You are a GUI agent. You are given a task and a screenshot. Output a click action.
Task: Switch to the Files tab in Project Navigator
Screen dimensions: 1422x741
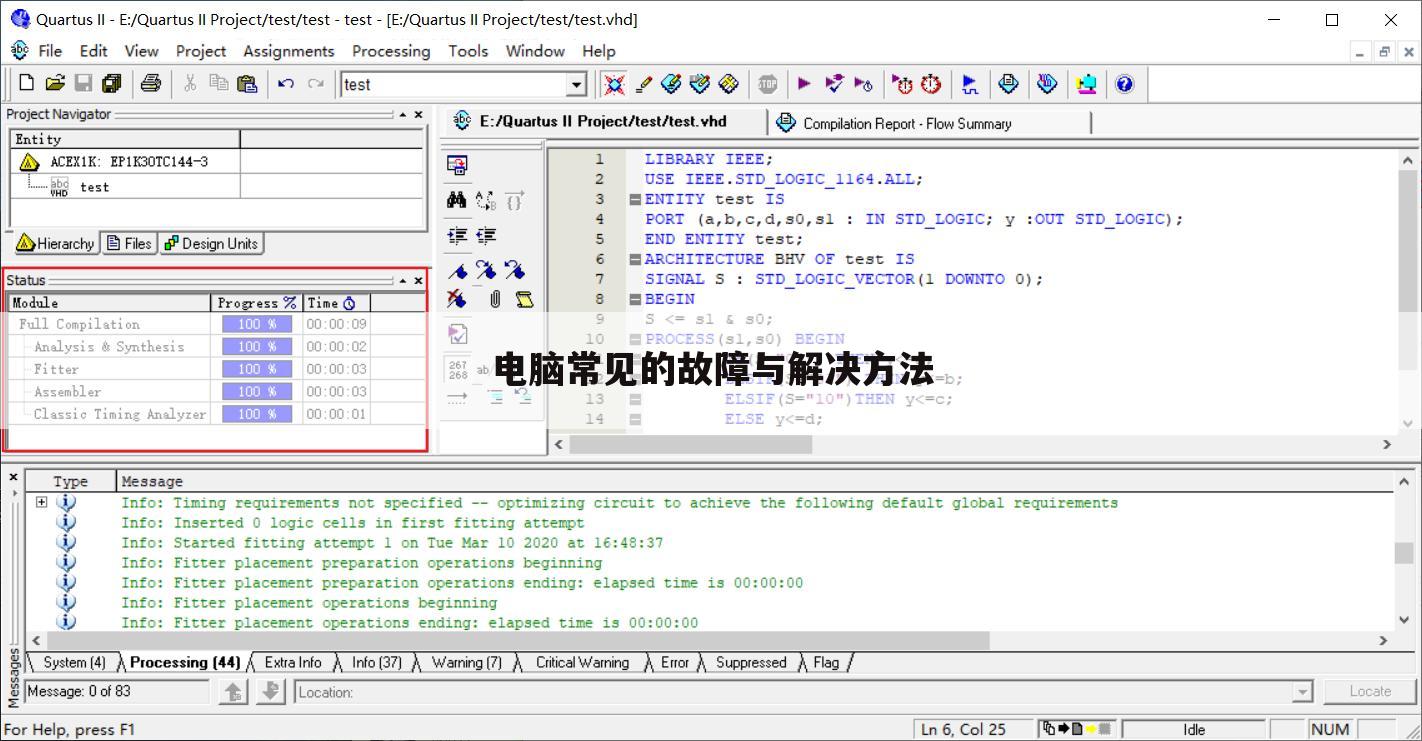tap(130, 243)
